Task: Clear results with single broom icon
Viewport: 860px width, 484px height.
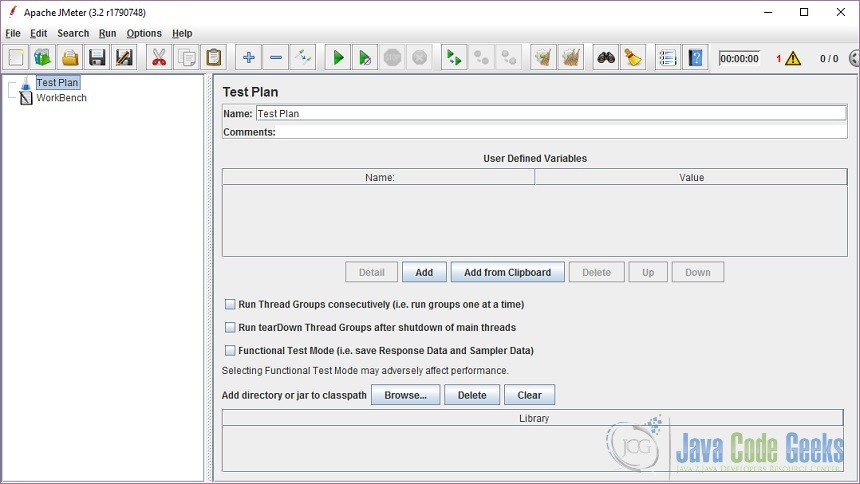Action: 544,57
